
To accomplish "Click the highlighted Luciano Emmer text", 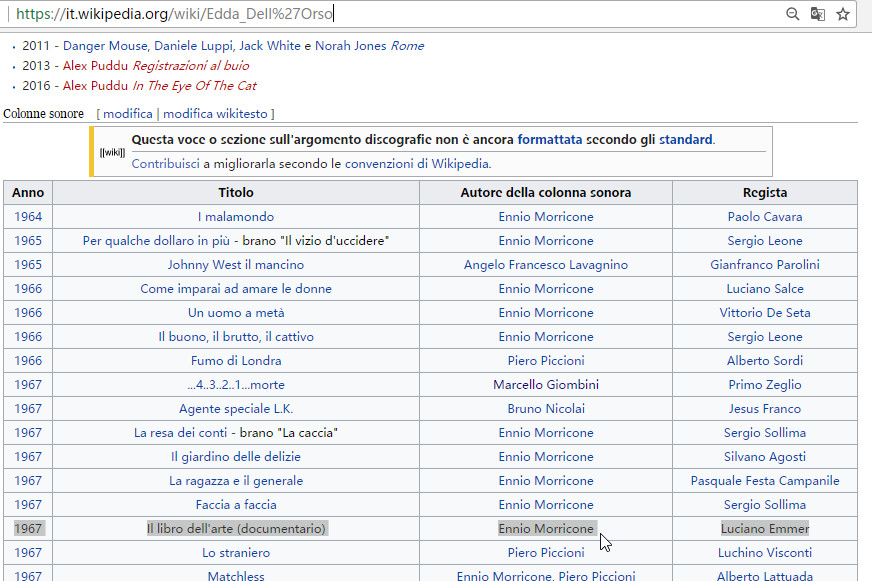I will 765,528.
